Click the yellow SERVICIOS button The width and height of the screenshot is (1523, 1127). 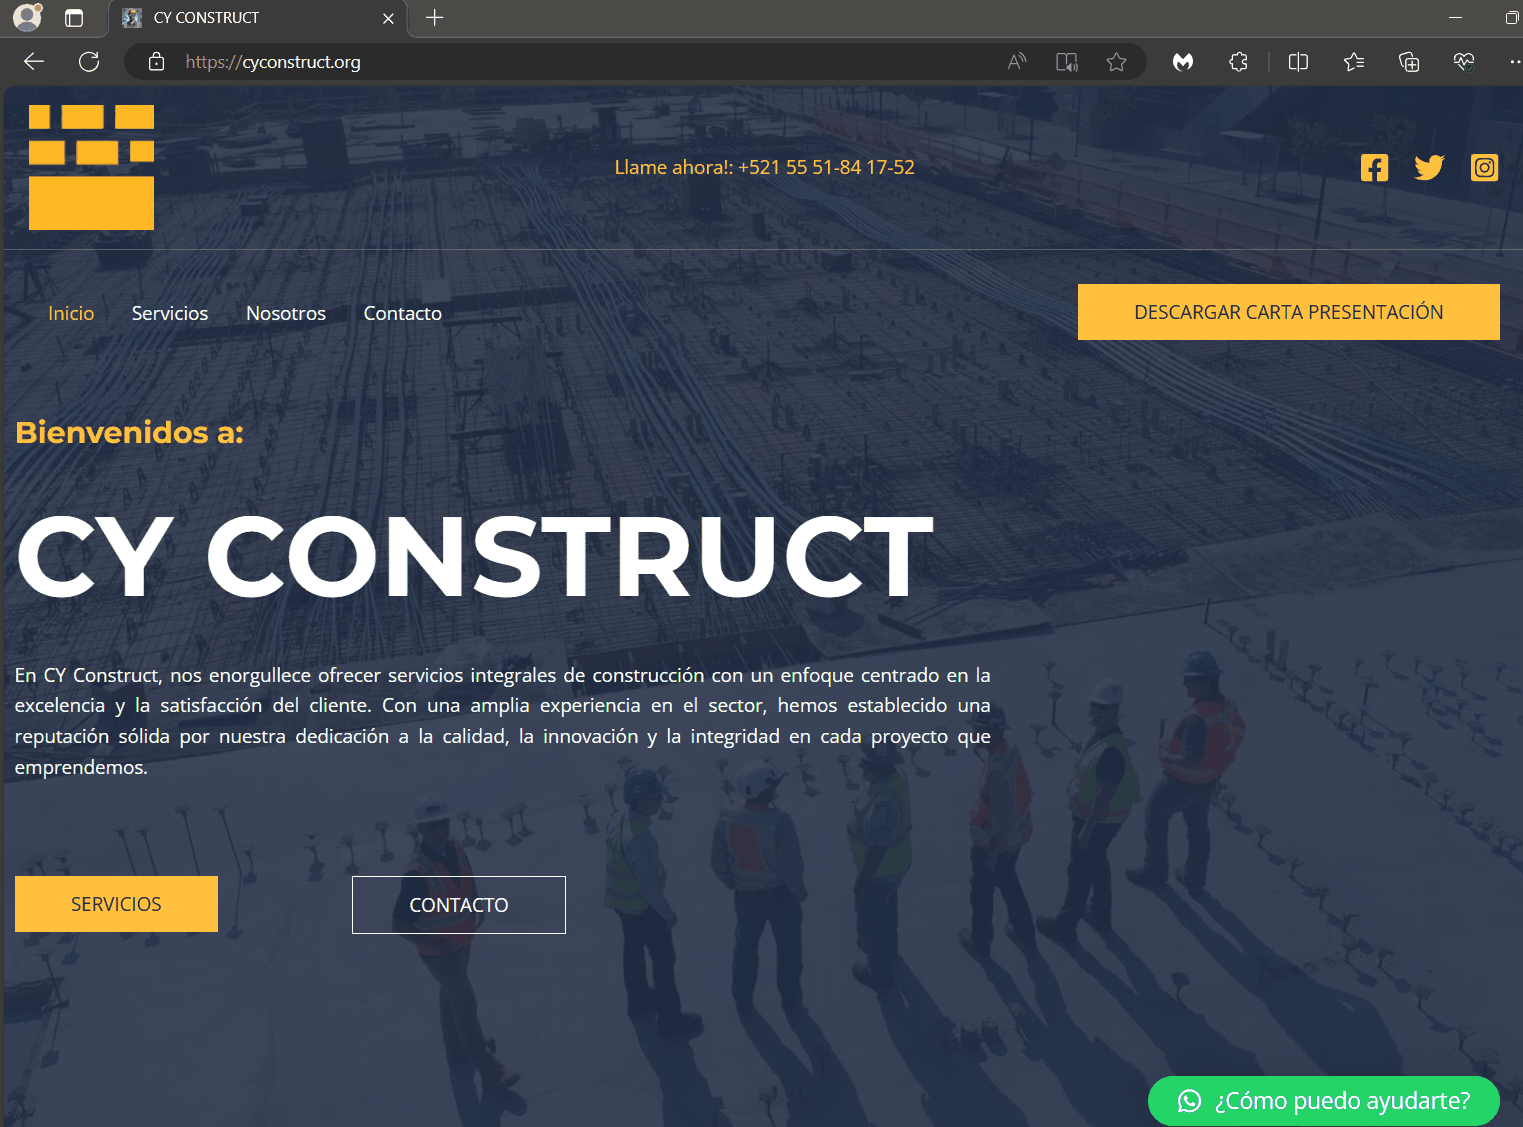[x=116, y=904]
